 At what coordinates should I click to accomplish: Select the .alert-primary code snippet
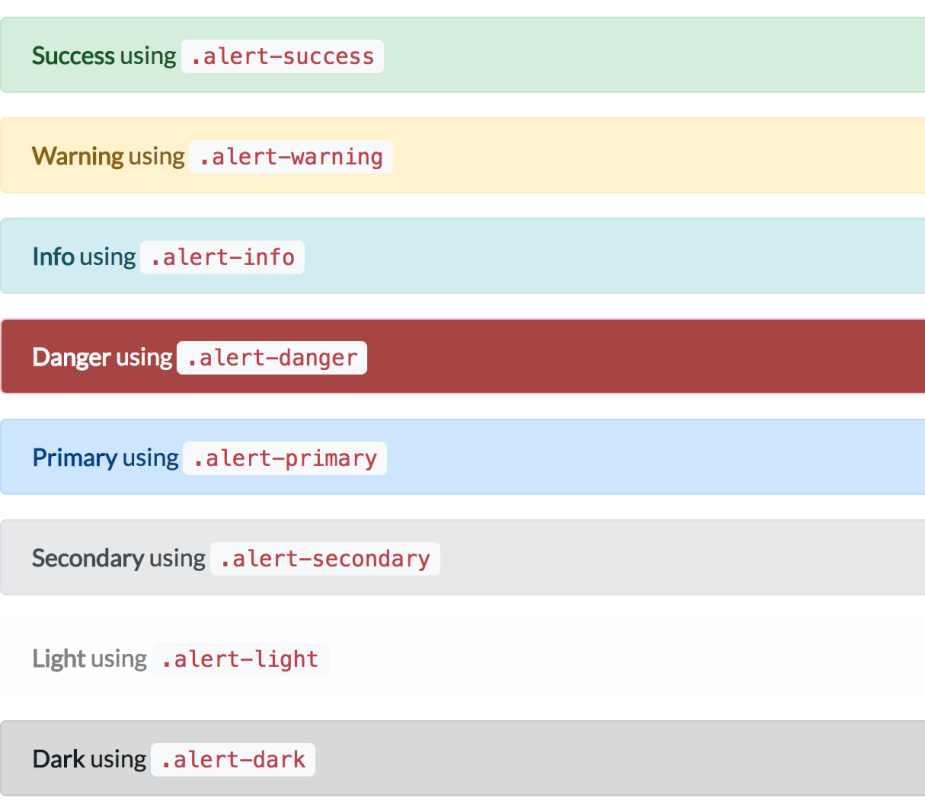(x=285, y=458)
